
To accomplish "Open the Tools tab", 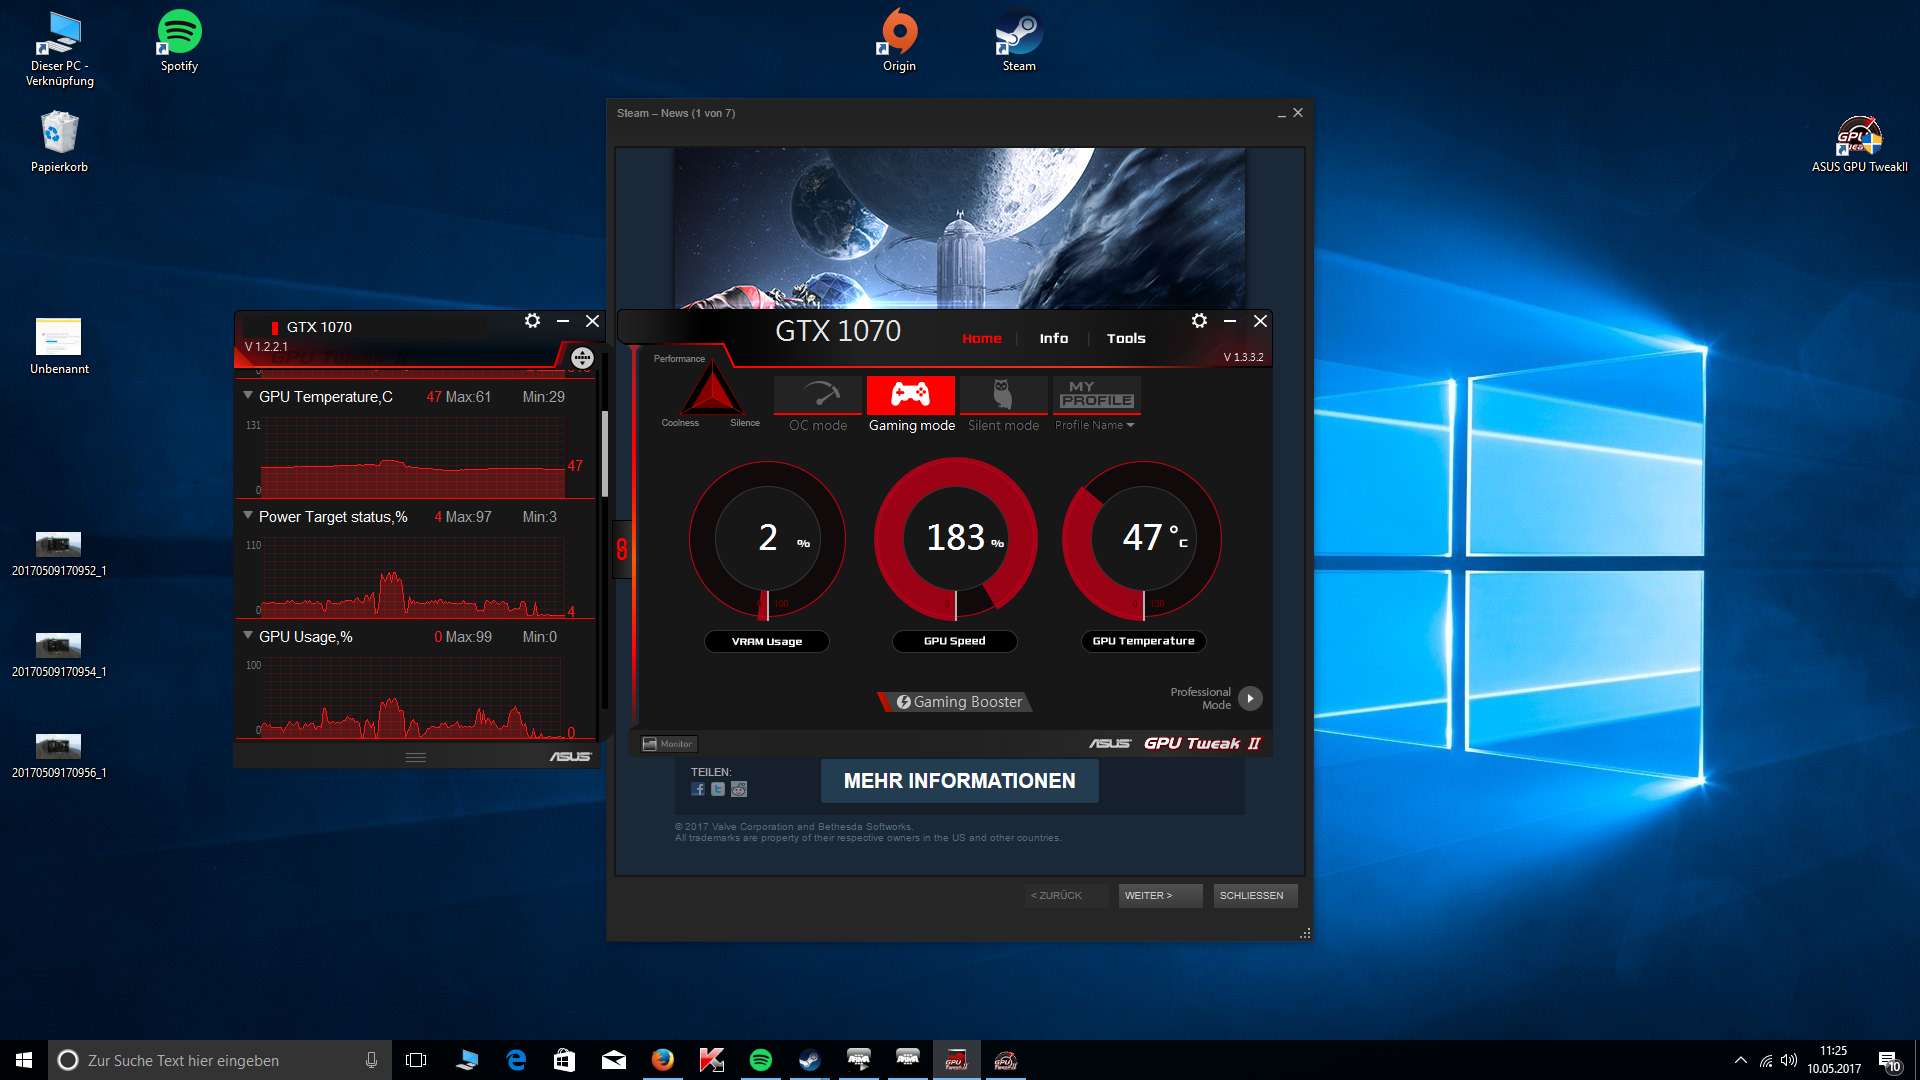I will (x=1126, y=339).
